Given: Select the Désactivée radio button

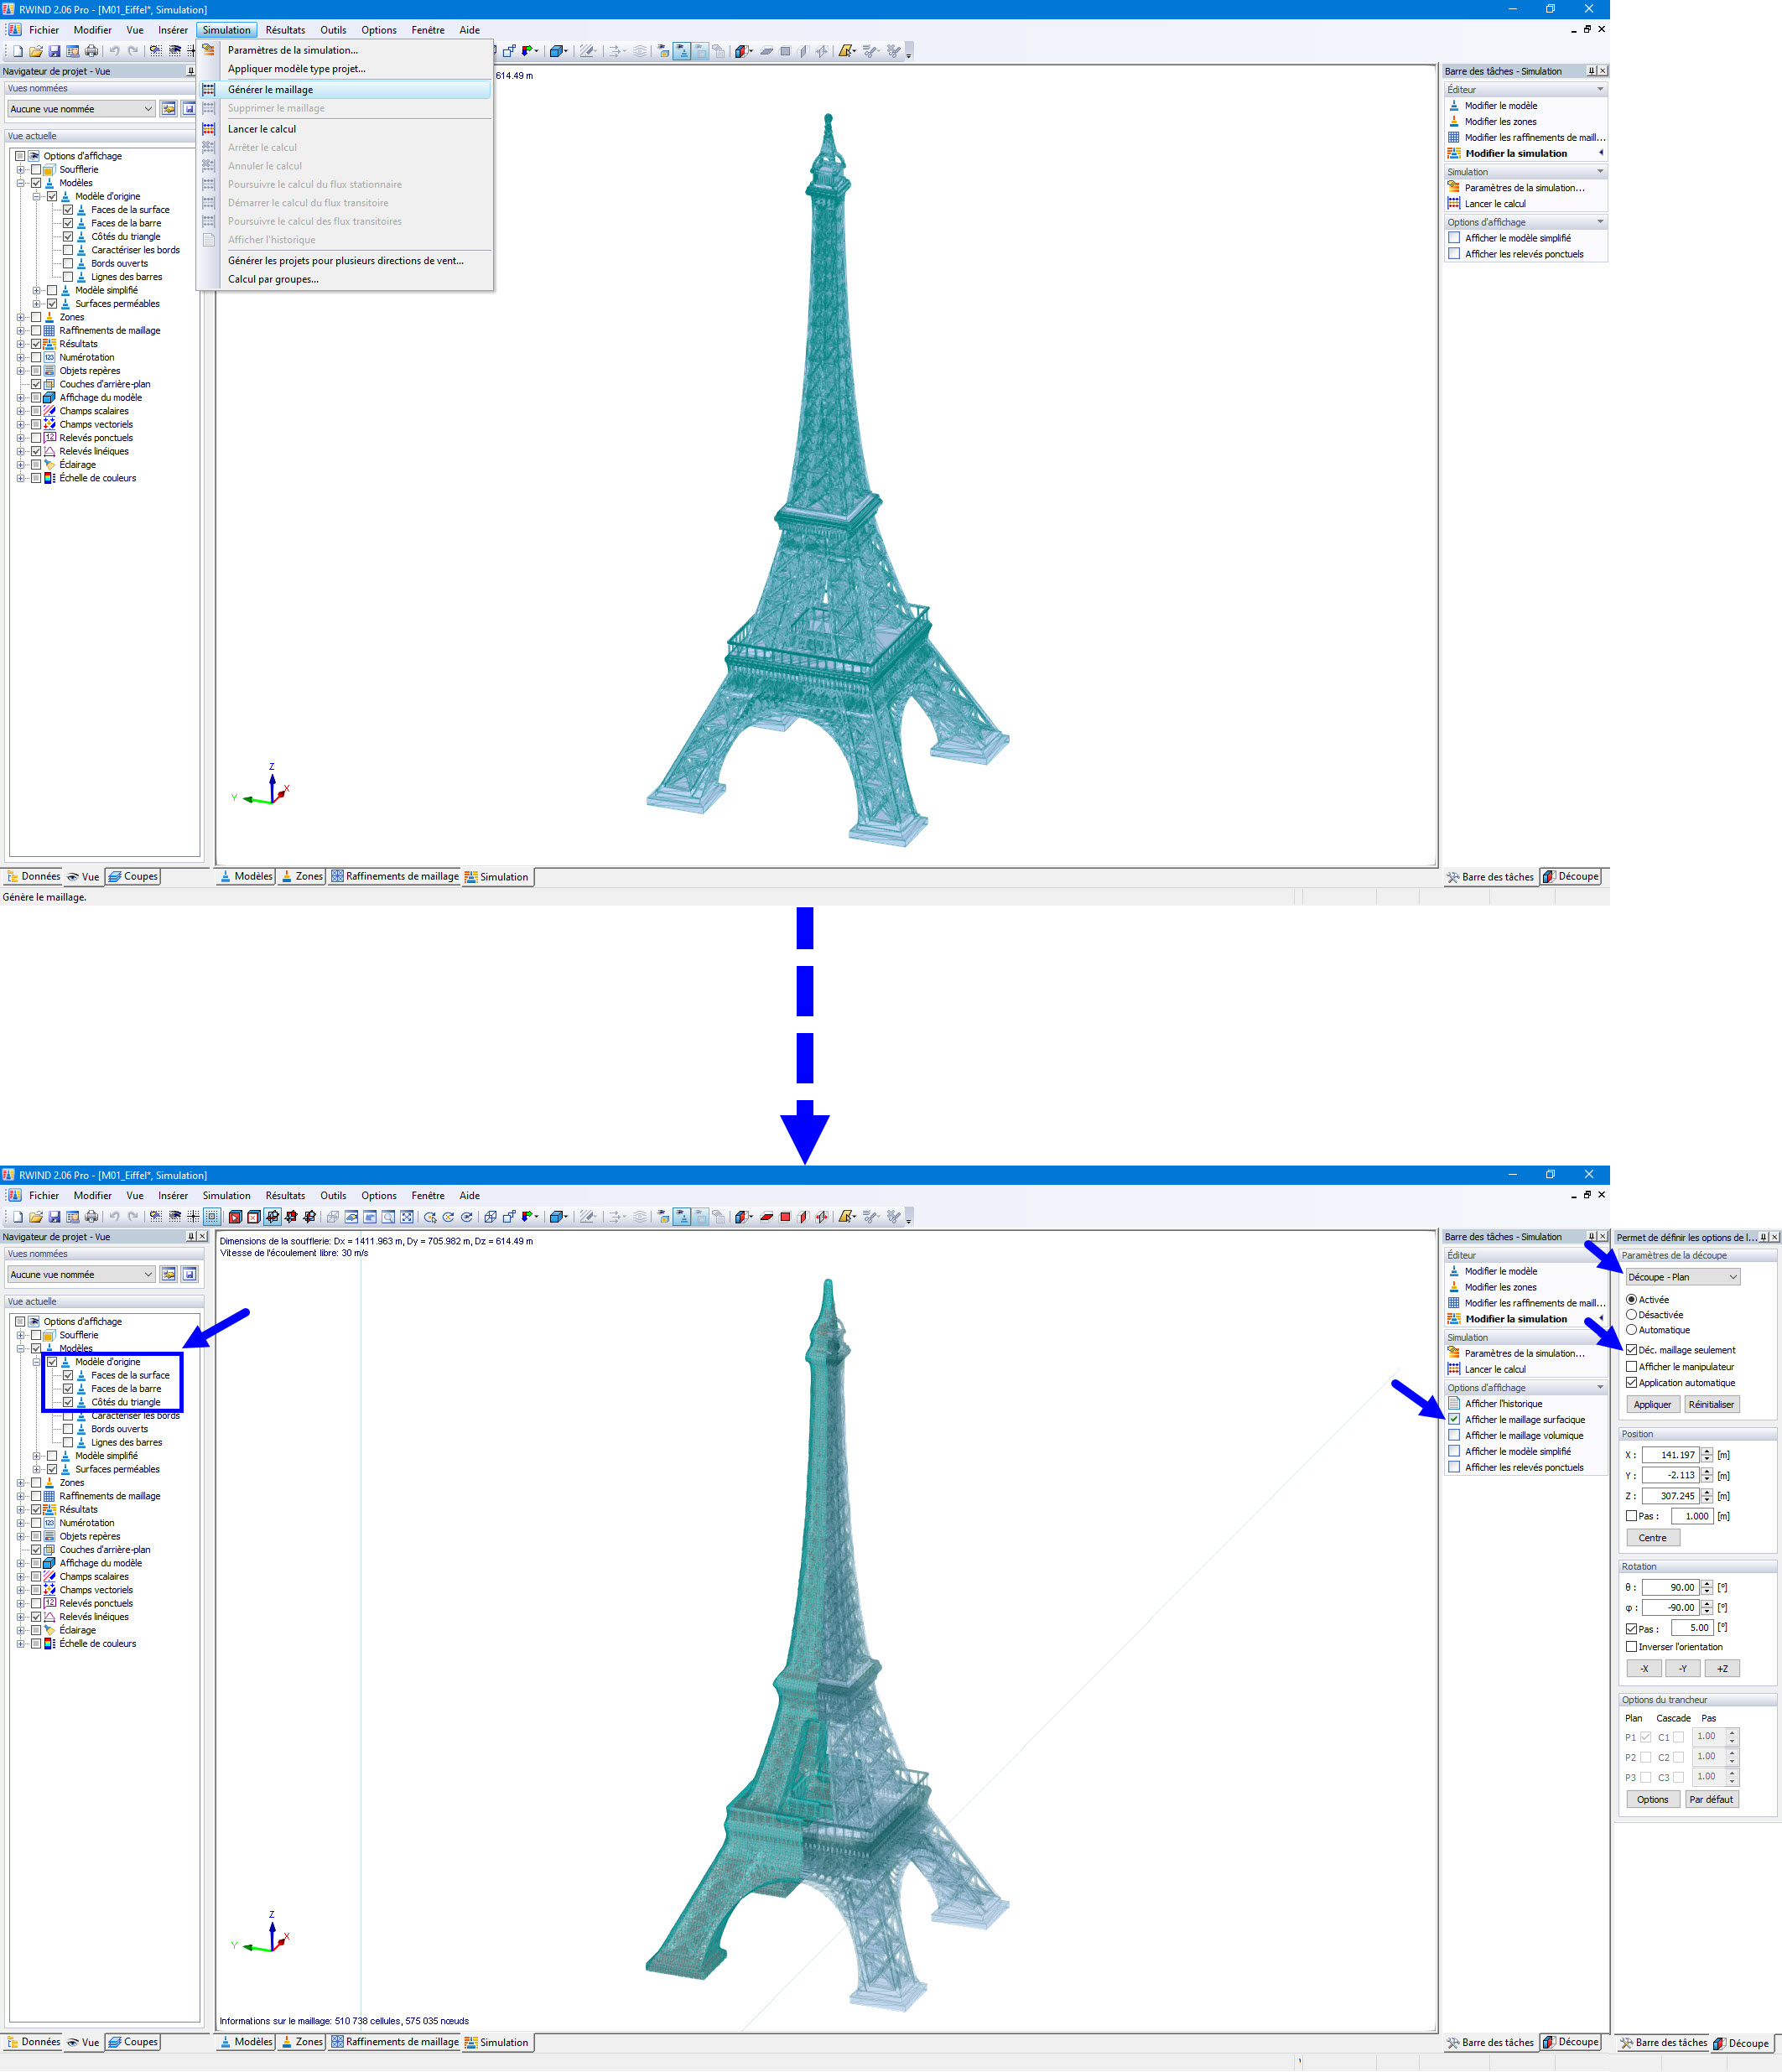Looking at the screenshot, I should coord(1631,1315).
